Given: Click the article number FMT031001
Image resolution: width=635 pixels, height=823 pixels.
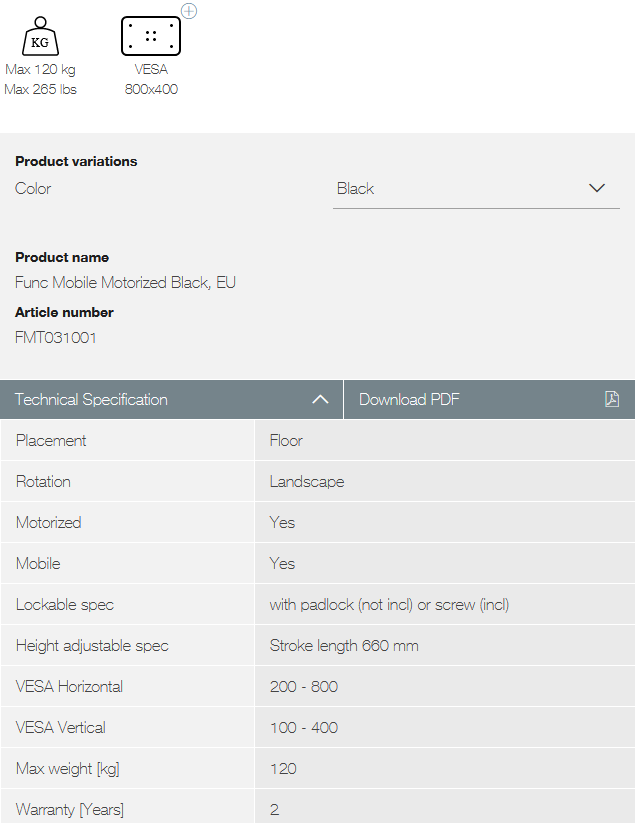Looking at the screenshot, I should pos(56,337).
